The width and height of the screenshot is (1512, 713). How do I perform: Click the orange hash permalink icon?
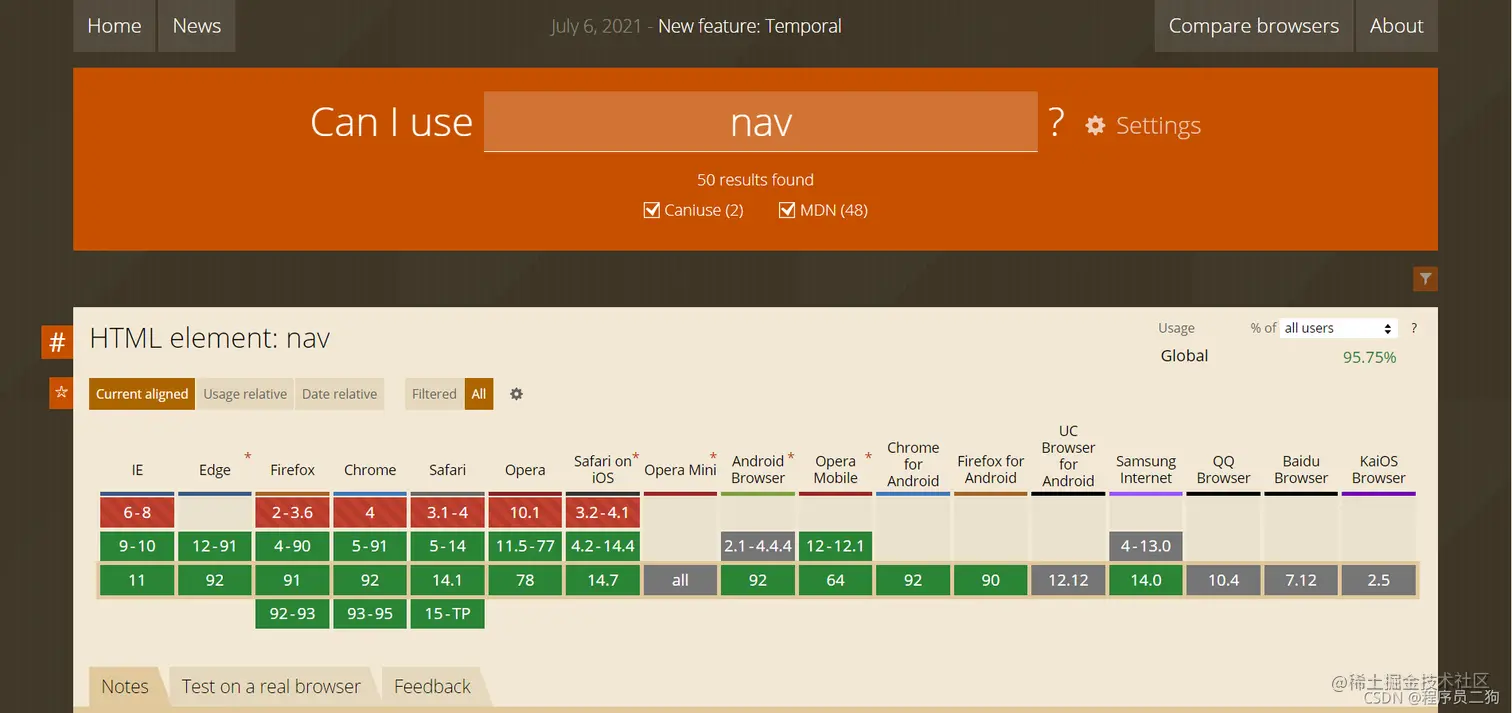click(x=57, y=342)
